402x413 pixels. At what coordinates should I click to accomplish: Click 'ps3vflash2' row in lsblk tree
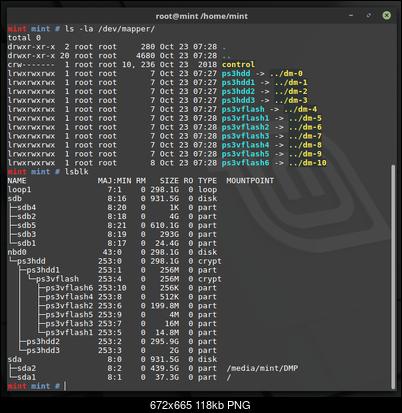(69, 306)
